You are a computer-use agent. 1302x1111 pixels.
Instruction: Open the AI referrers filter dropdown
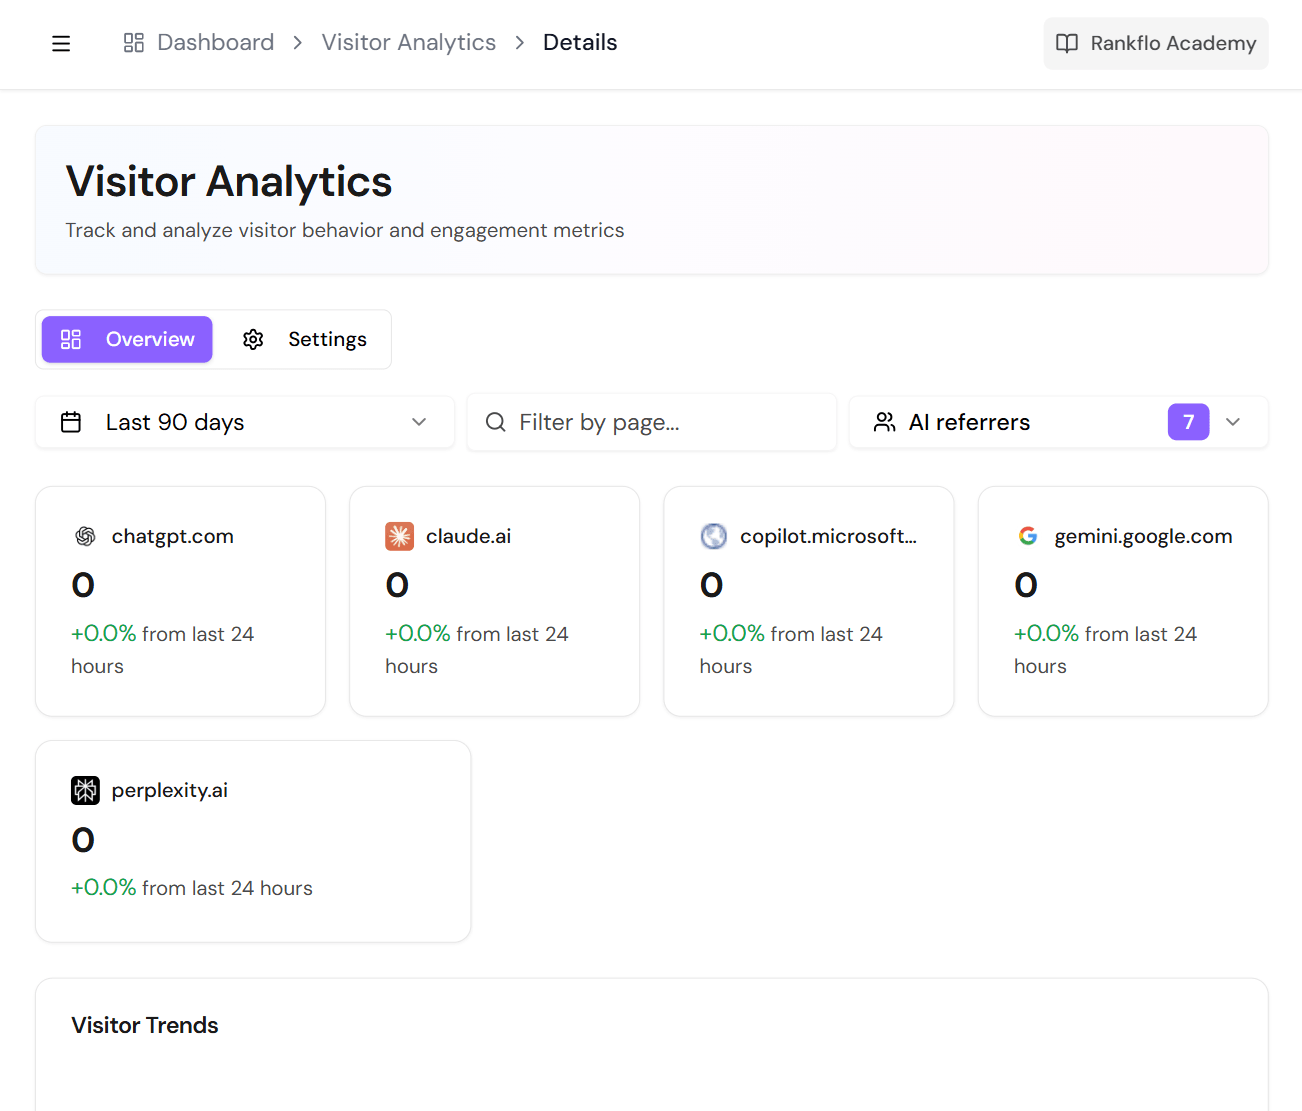pos(1233,422)
